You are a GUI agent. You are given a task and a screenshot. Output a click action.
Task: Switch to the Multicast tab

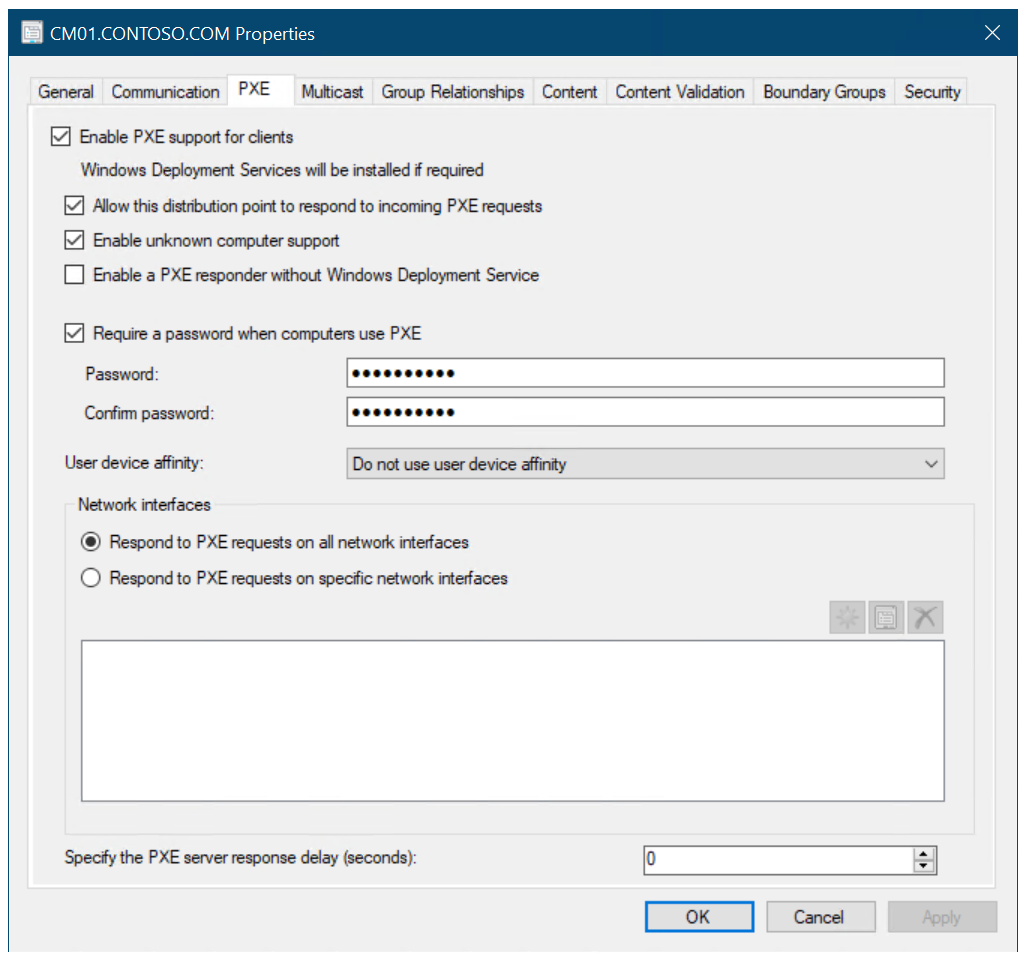coord(332,92)
